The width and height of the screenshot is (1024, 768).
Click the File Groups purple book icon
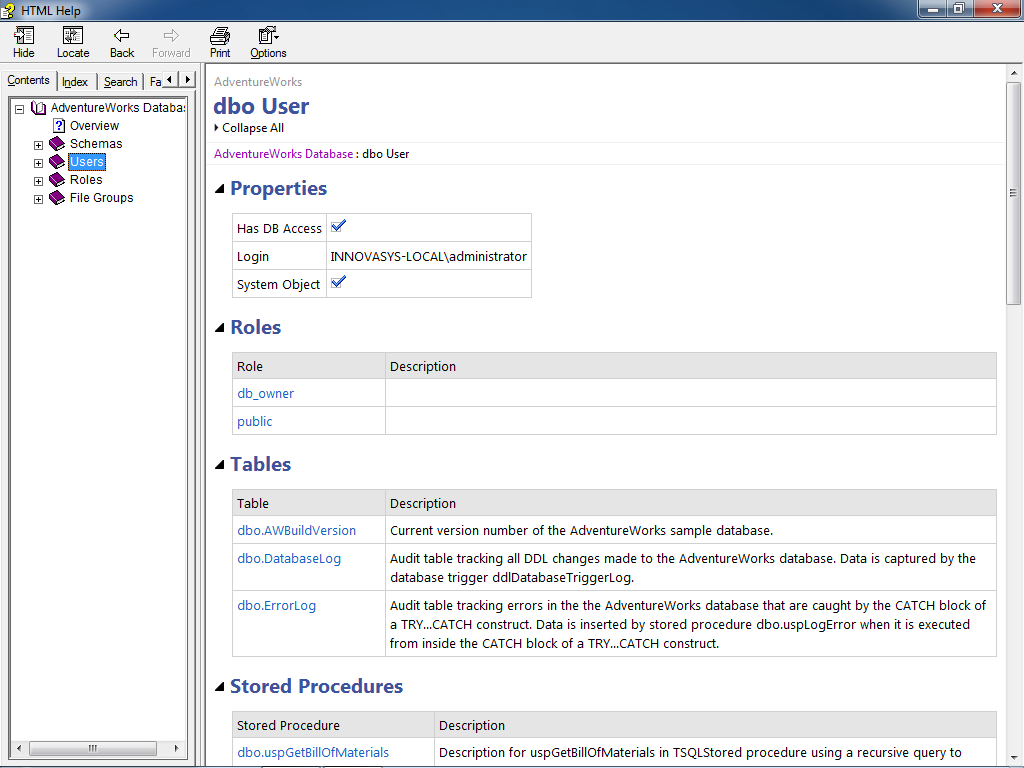click(x=57, y=198)
